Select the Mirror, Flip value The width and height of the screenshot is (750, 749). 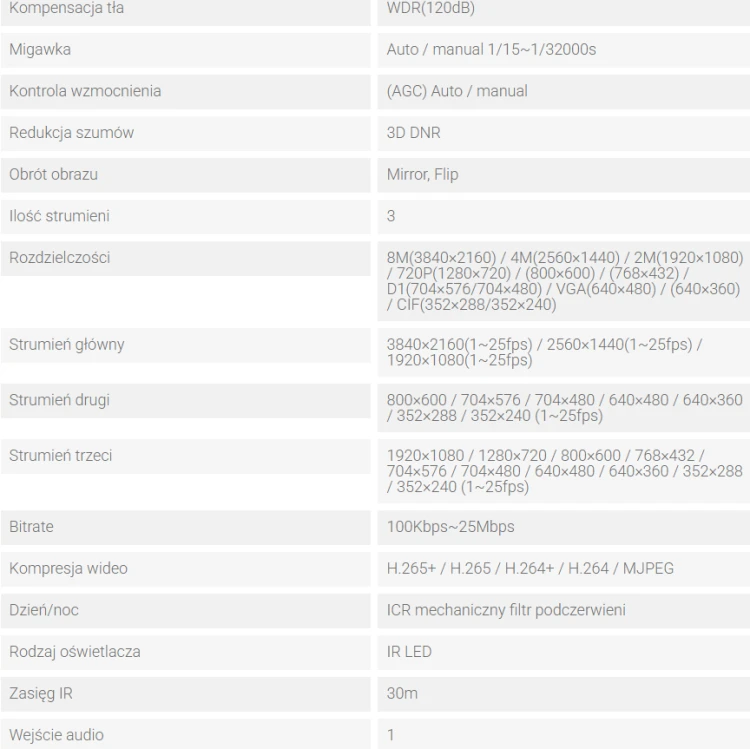point(422,175)
